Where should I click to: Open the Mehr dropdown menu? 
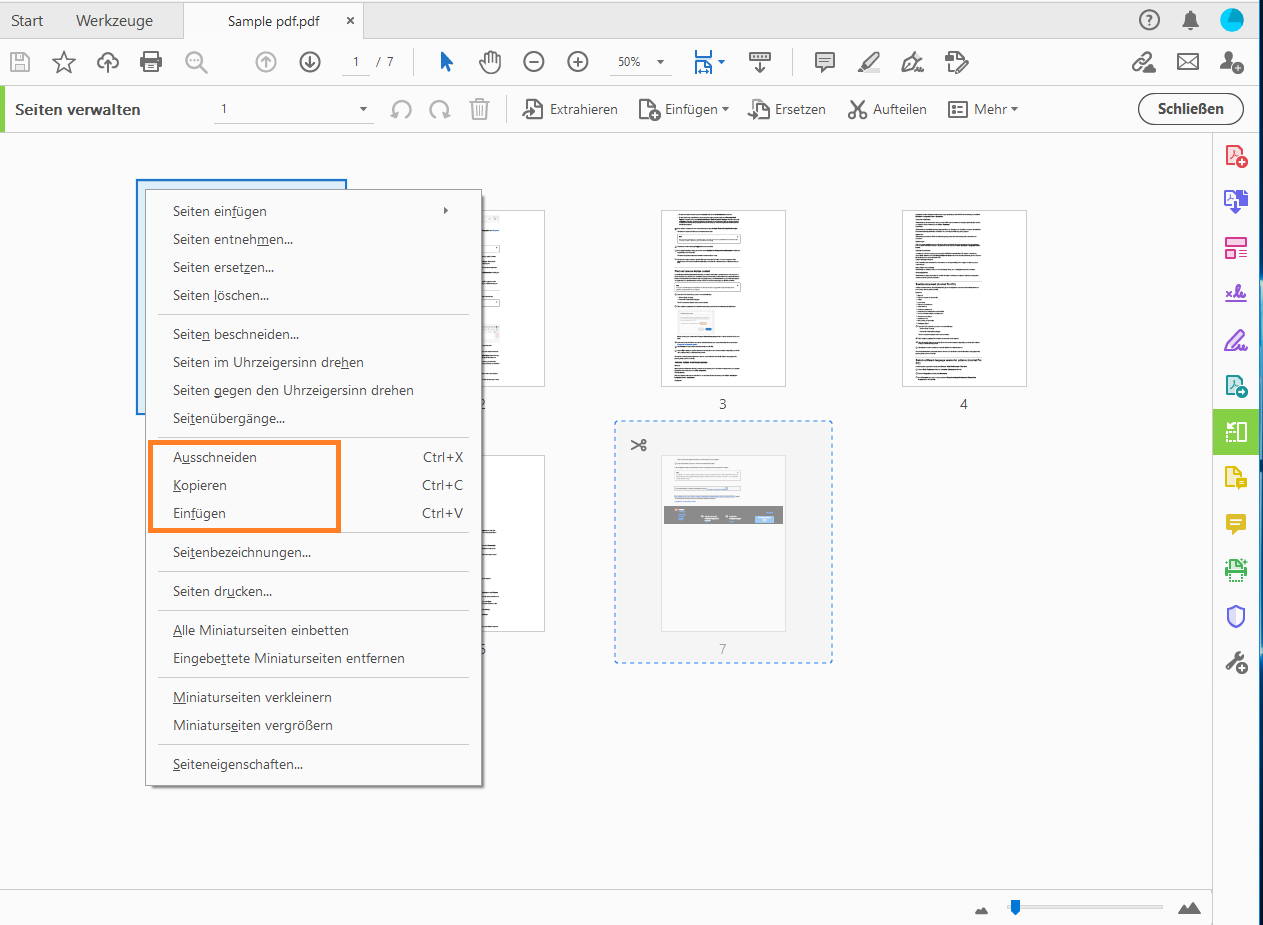tap(983, 109)
